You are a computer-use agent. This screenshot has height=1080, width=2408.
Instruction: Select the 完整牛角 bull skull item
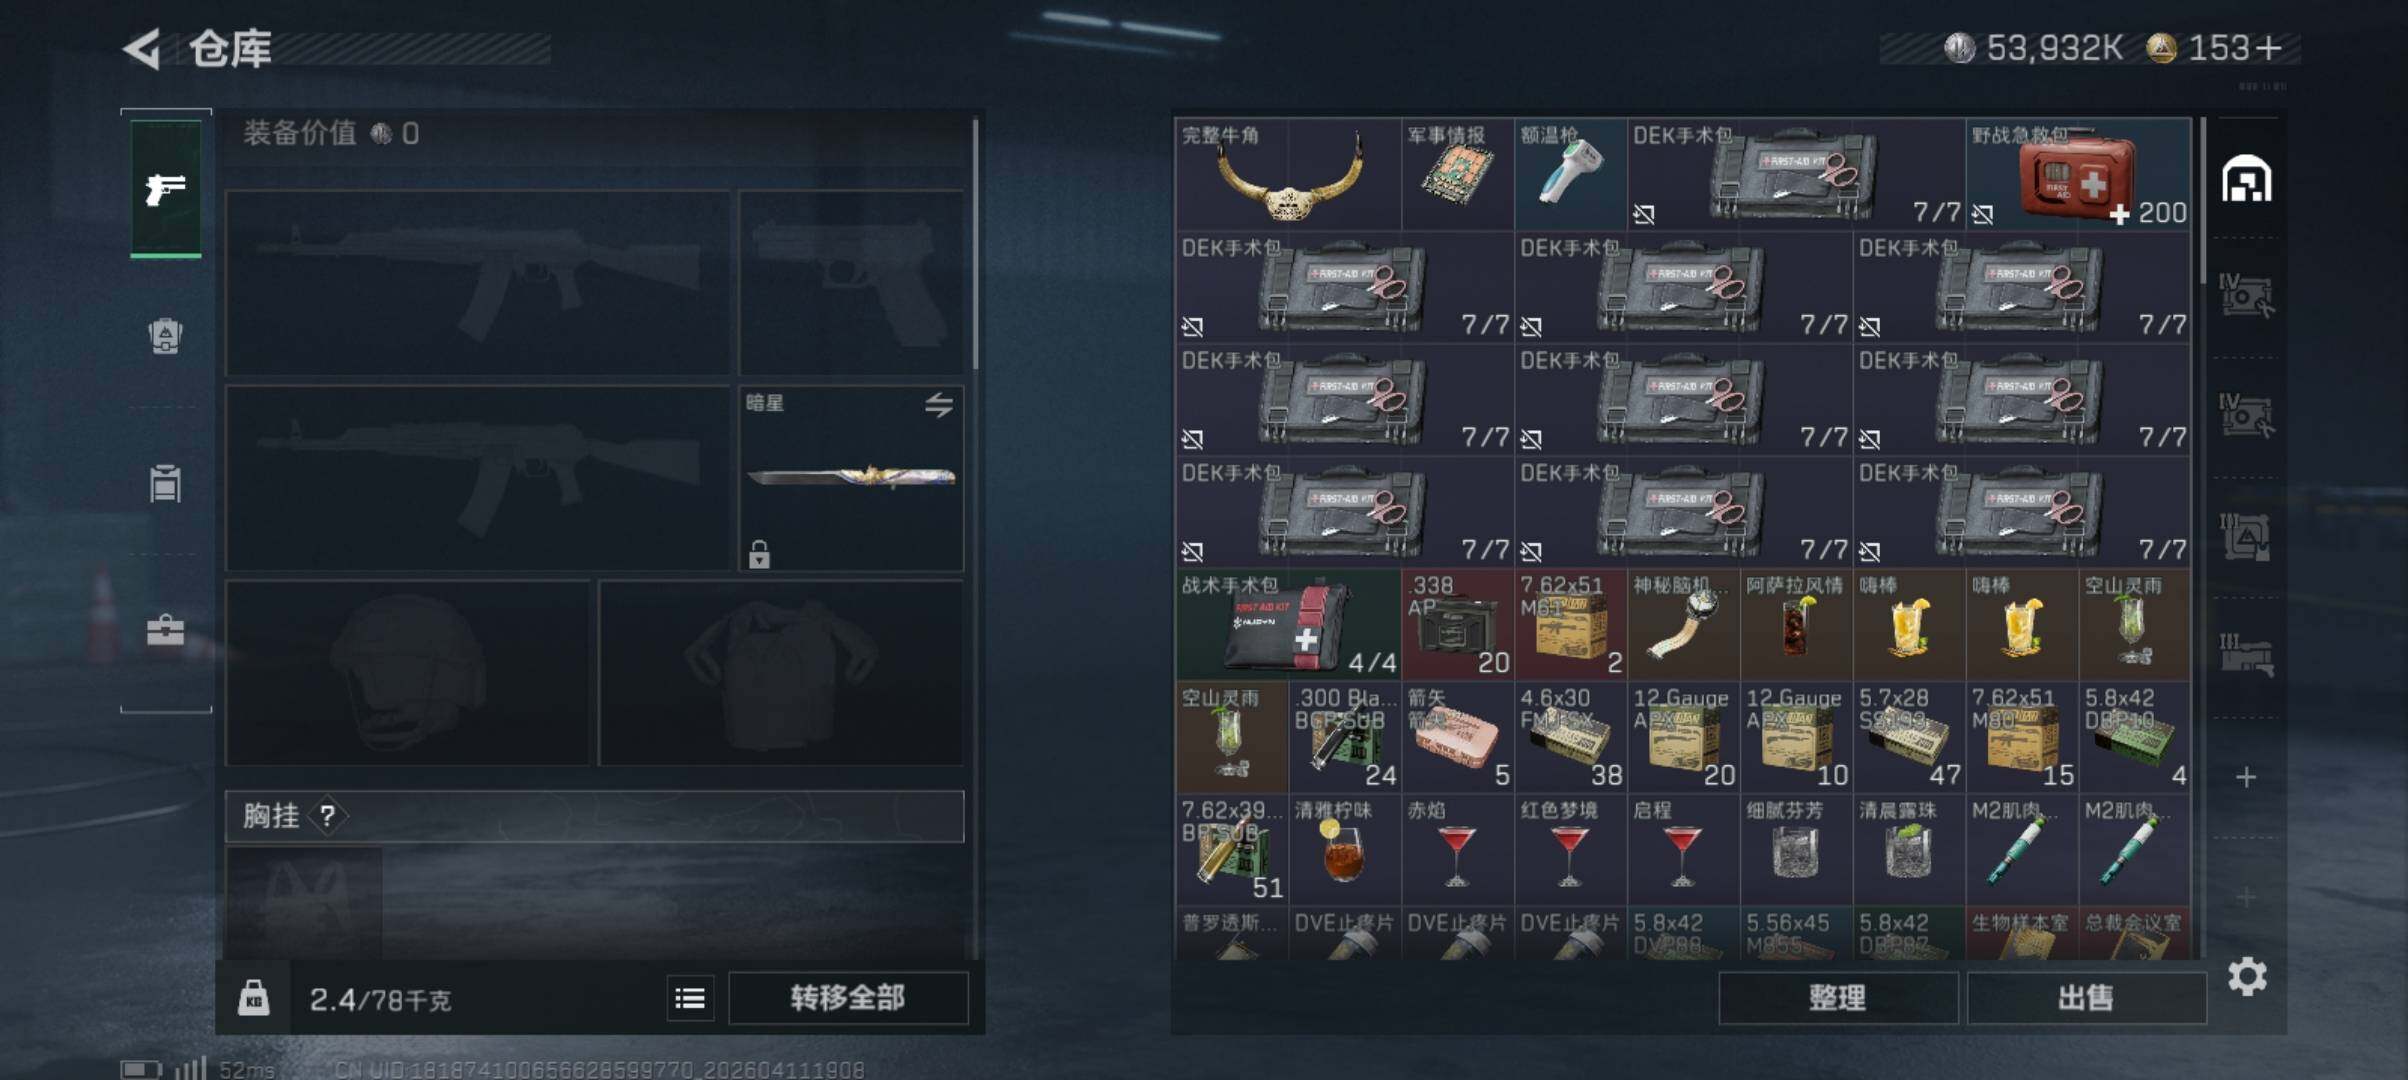click(x=1288, y=174)
